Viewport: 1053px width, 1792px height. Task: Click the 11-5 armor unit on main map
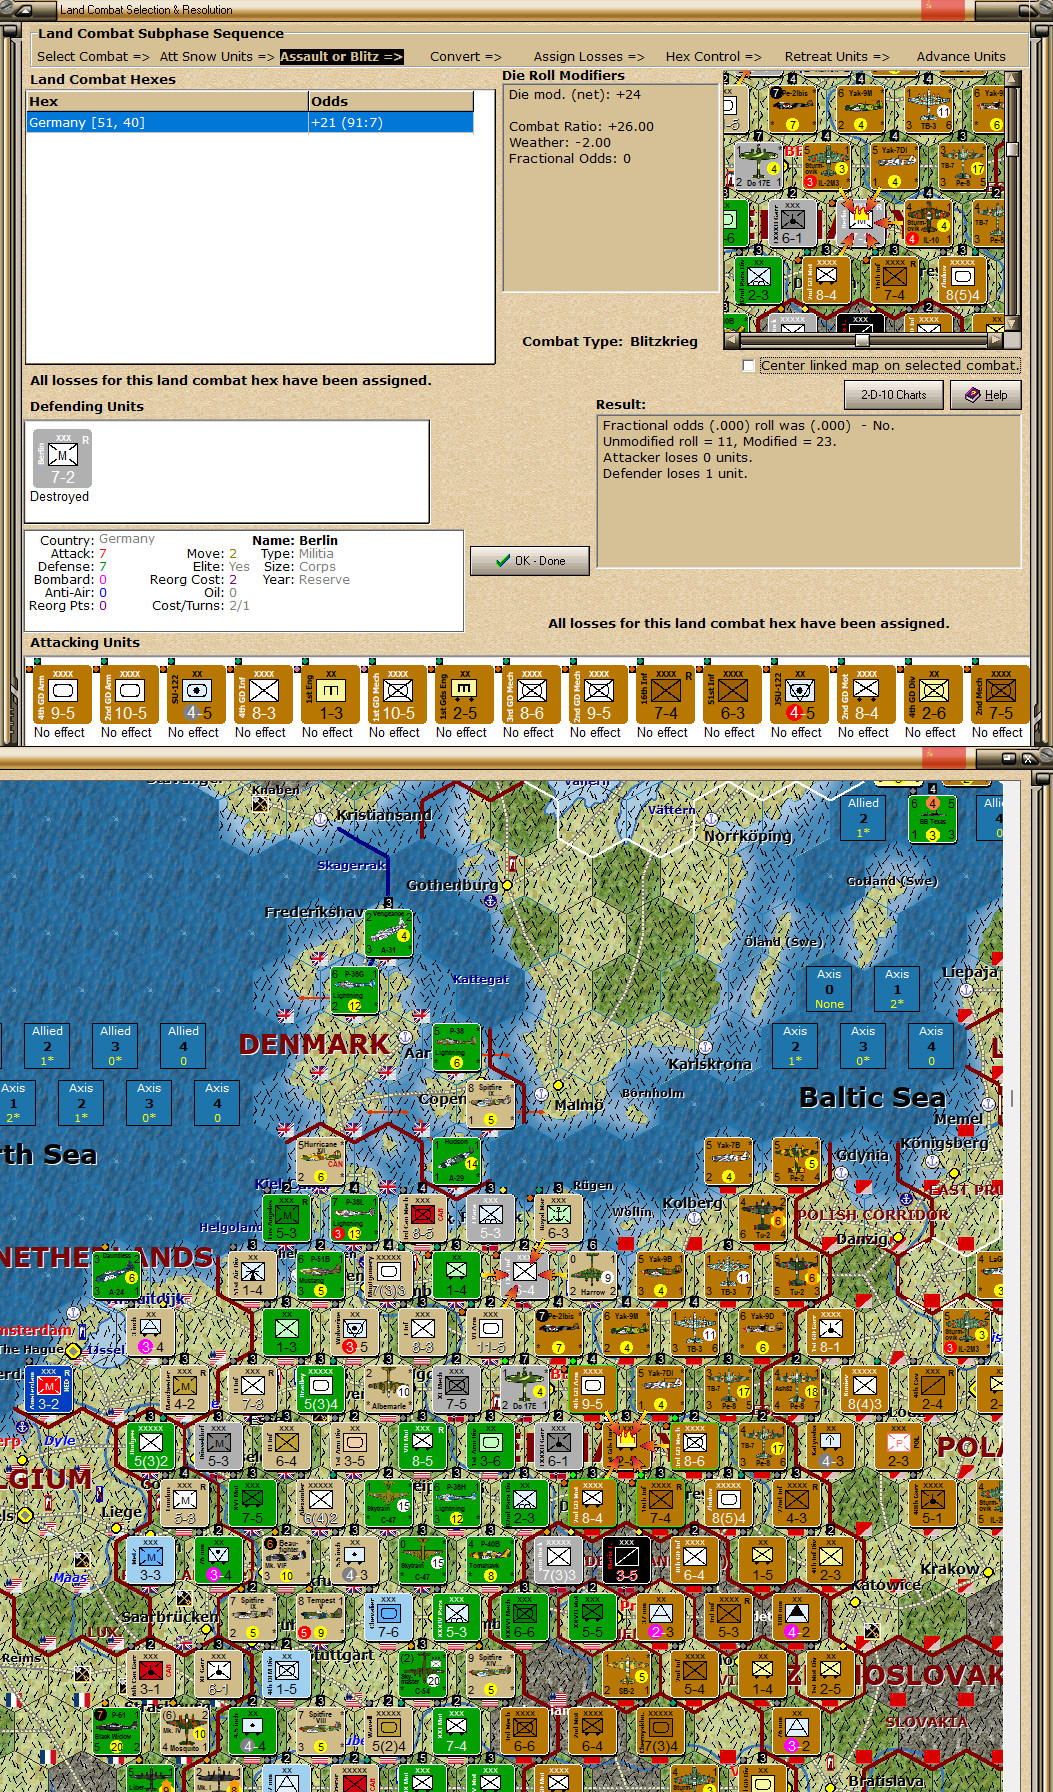(491, 1331)
